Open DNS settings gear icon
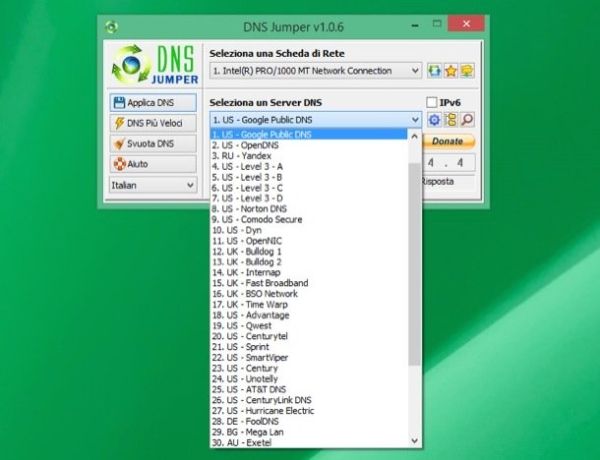 pyautogui.click(x=435, y=120)
